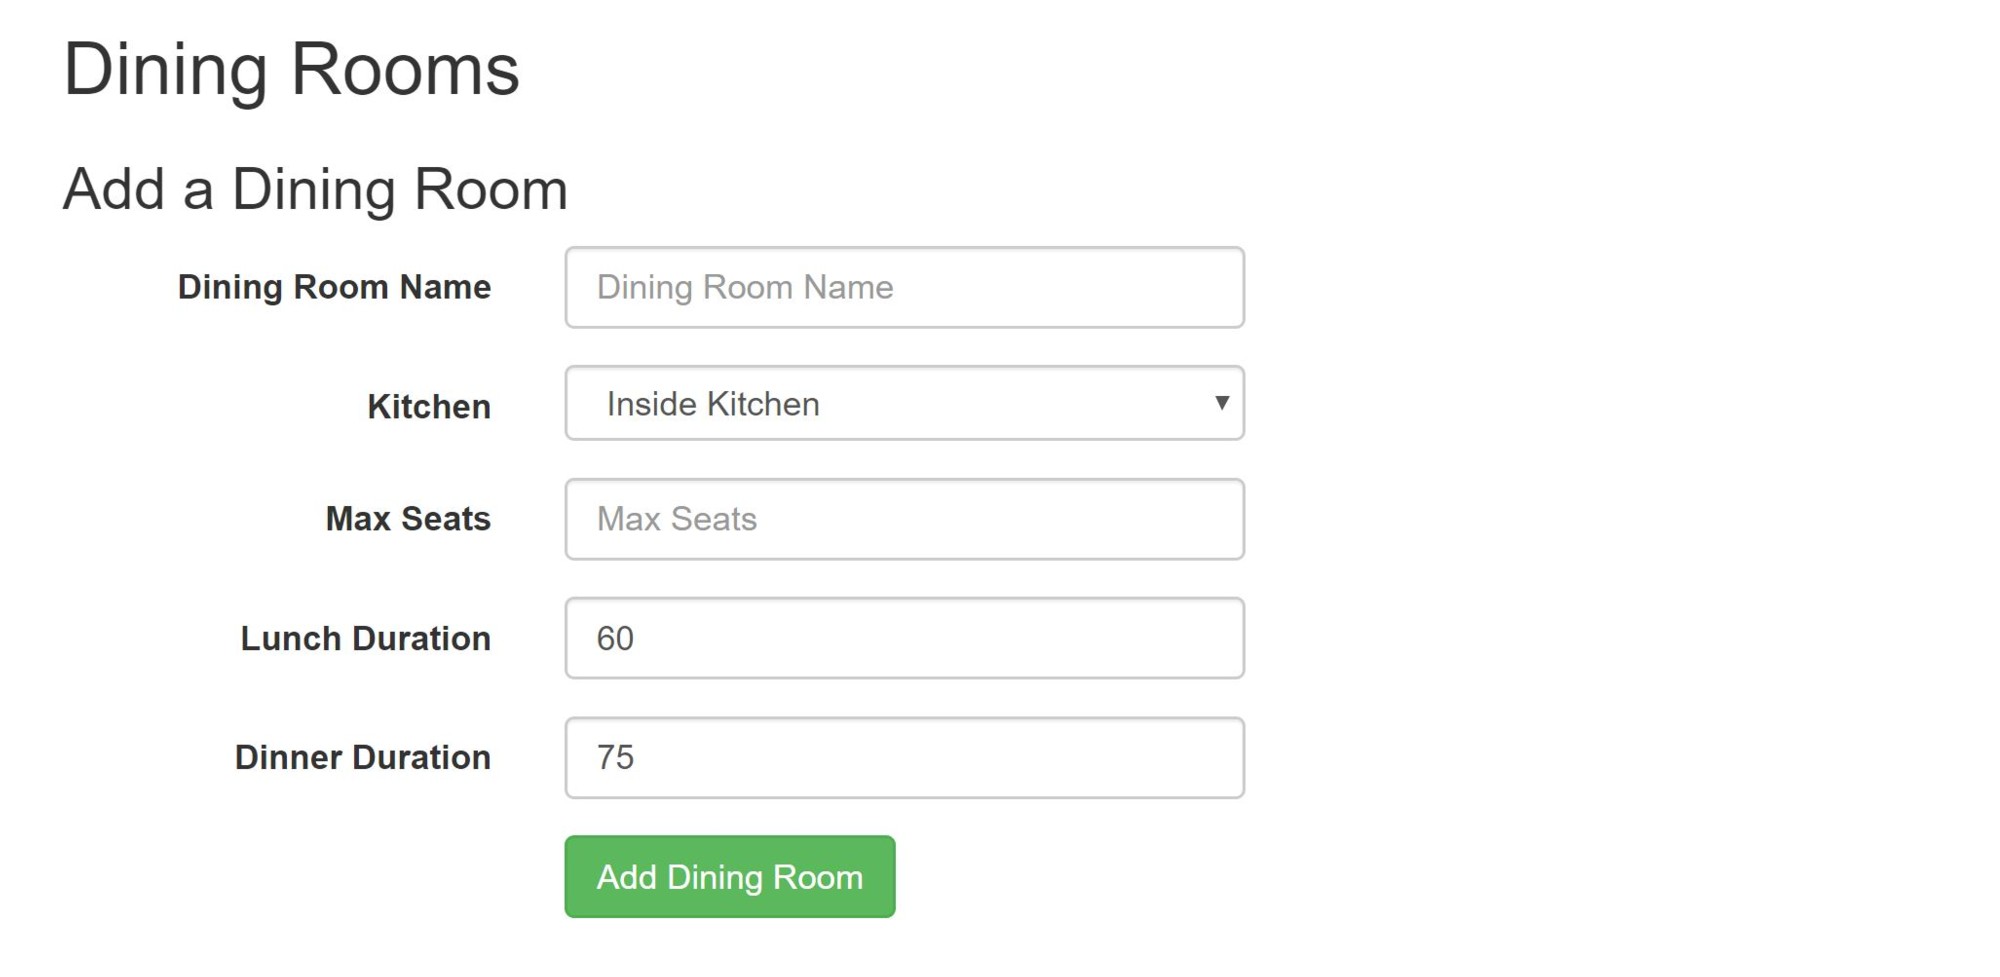Viewport: 2000px width, 977px height.
Task: Click the Kitchen dropdown arrow
Action: [1221, 403]
